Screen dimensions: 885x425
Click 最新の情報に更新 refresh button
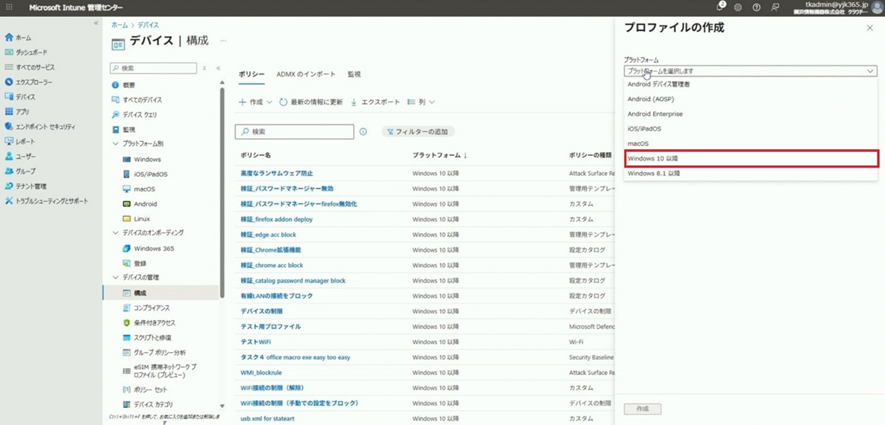click(x=311, y=102)
